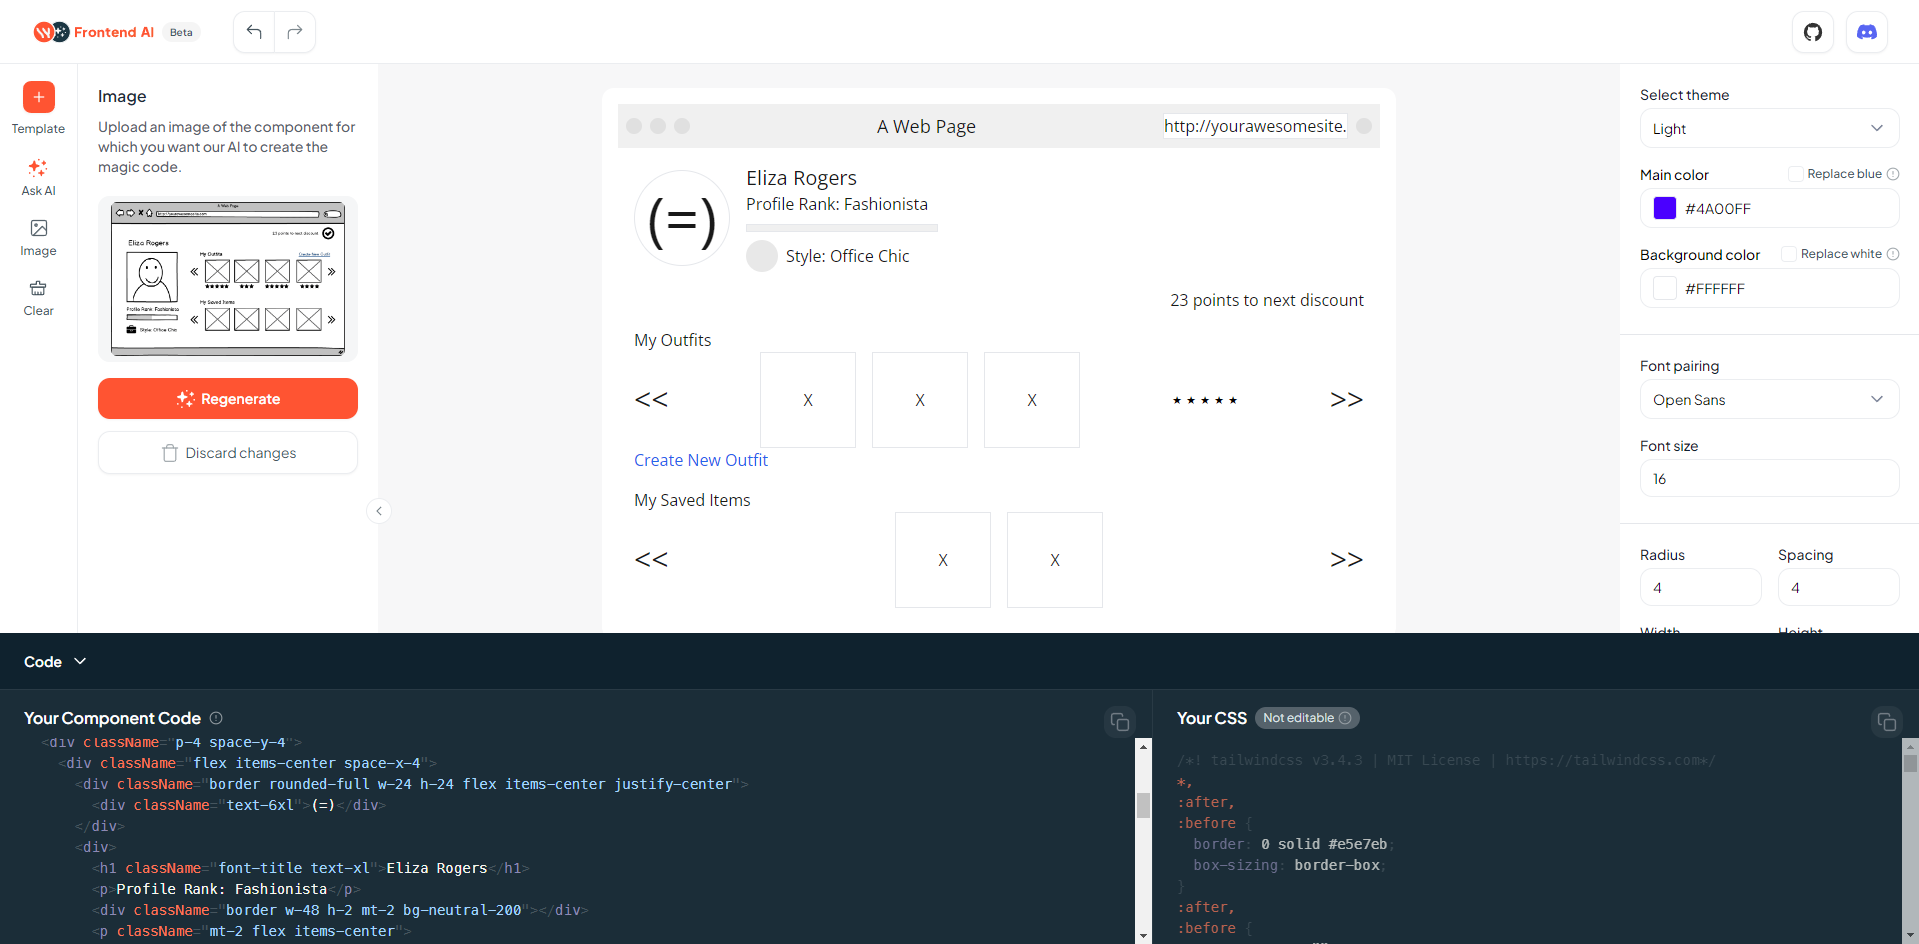The height and width of the screenshot is (944, 1919).
Task: Click the redo arrow icon
Action: tap(295, 32)
